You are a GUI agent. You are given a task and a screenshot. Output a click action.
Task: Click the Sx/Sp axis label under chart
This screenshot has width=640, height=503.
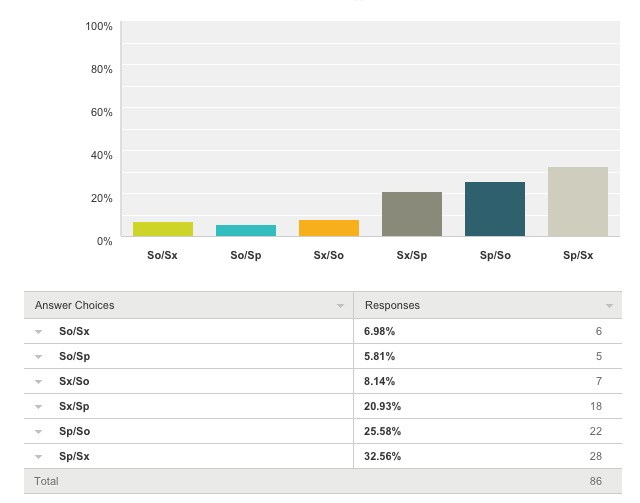412,255
